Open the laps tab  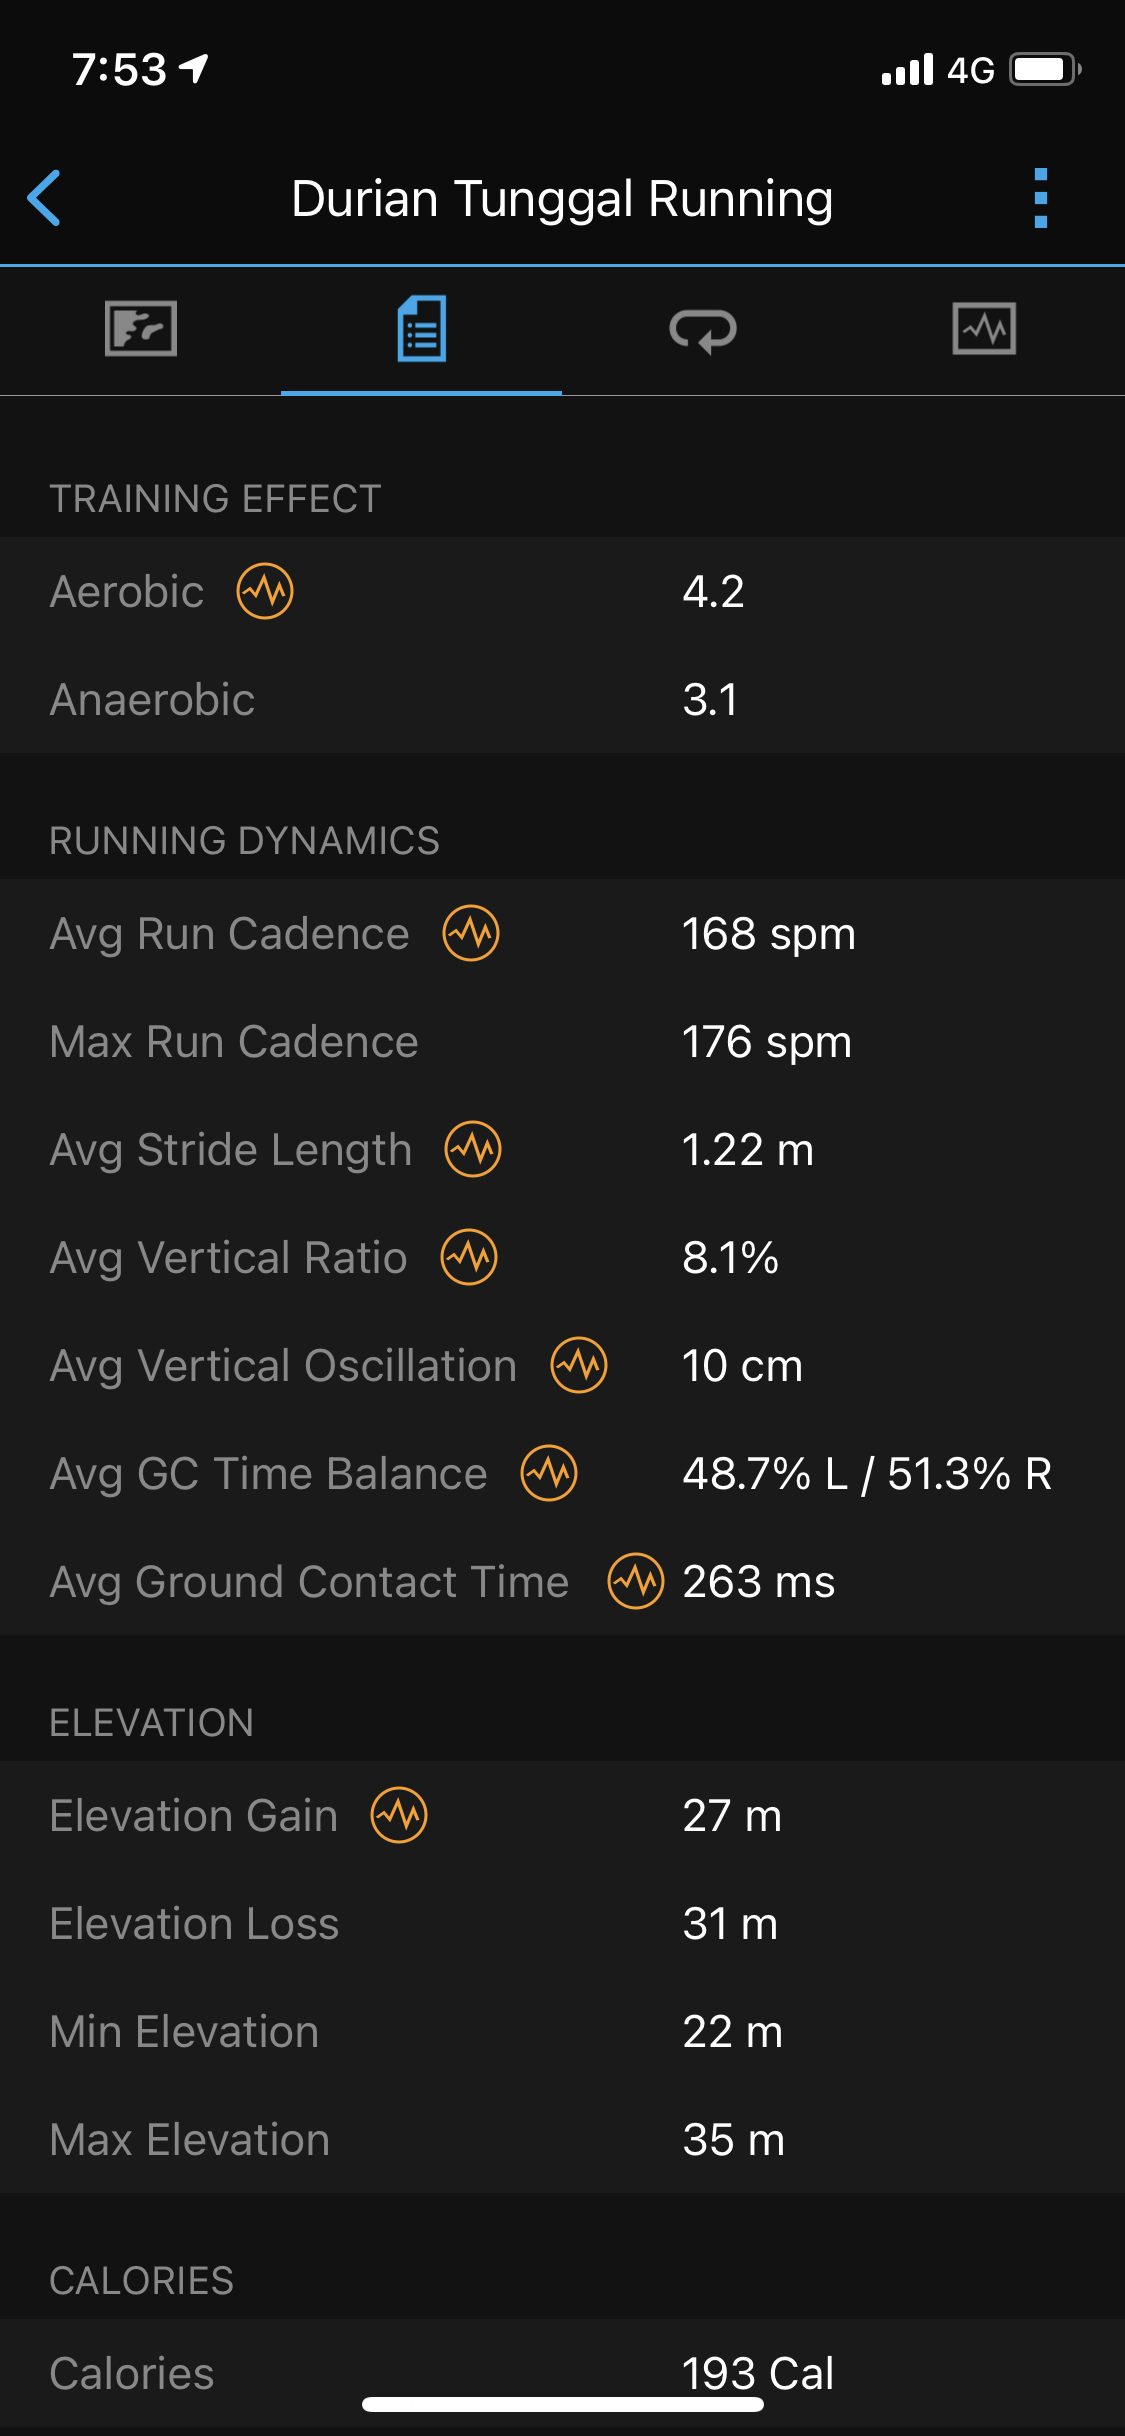coord(703,329)
